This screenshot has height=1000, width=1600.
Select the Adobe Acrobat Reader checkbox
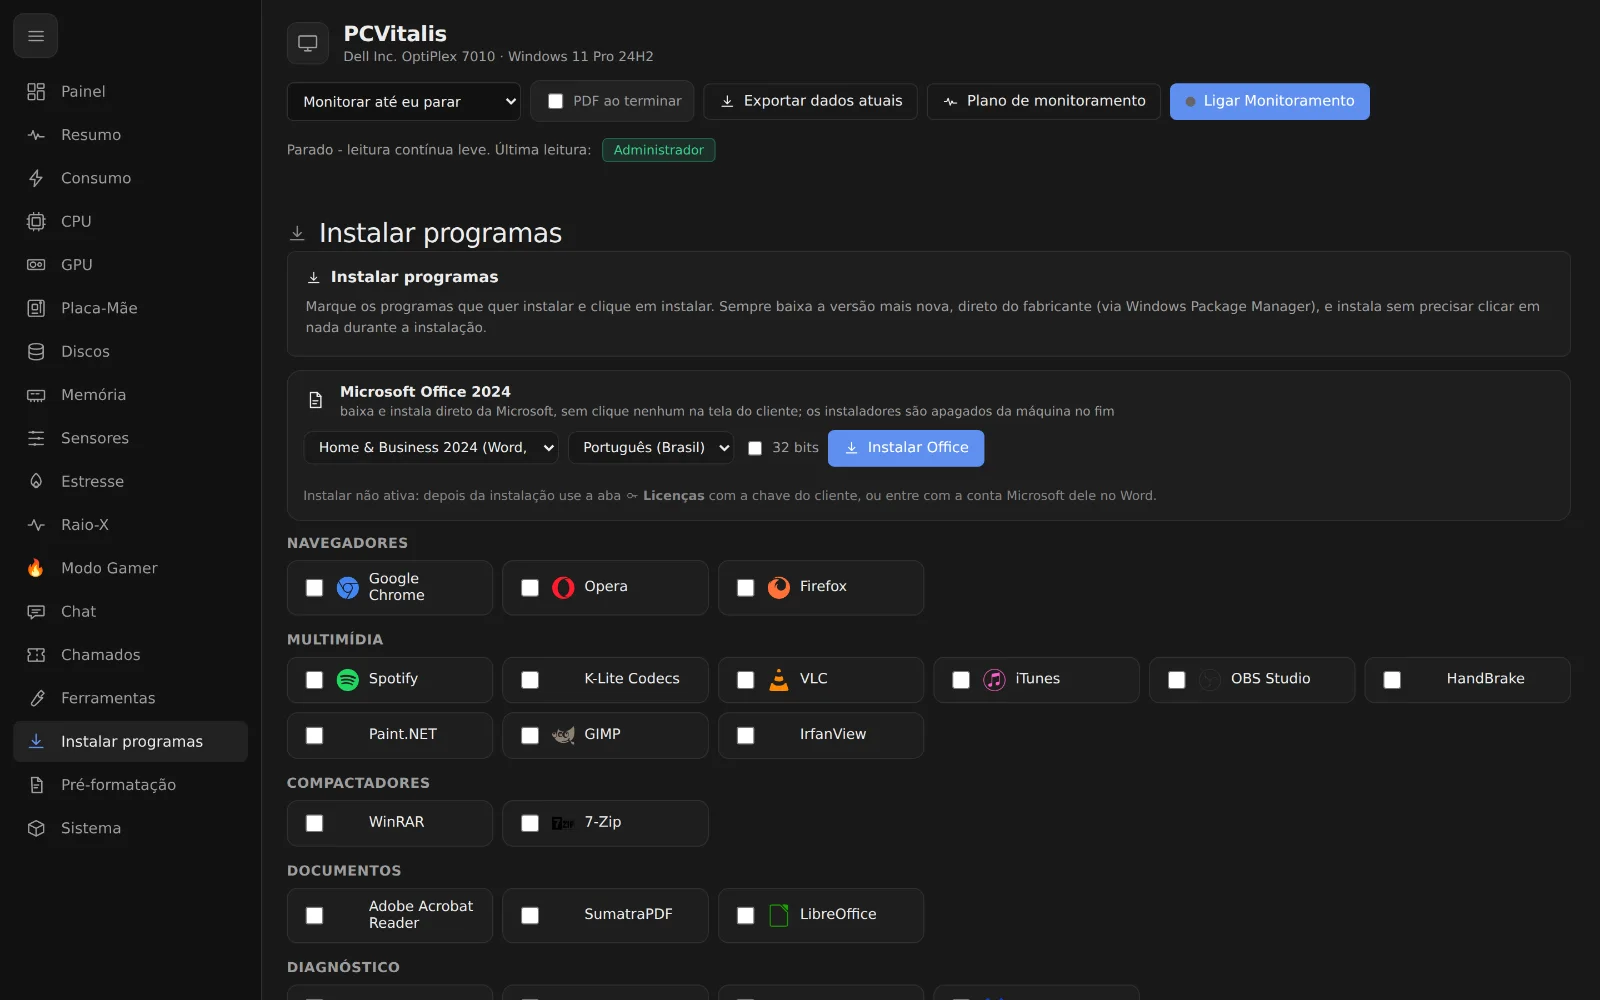pyautogui.click(x=314, y=915)
